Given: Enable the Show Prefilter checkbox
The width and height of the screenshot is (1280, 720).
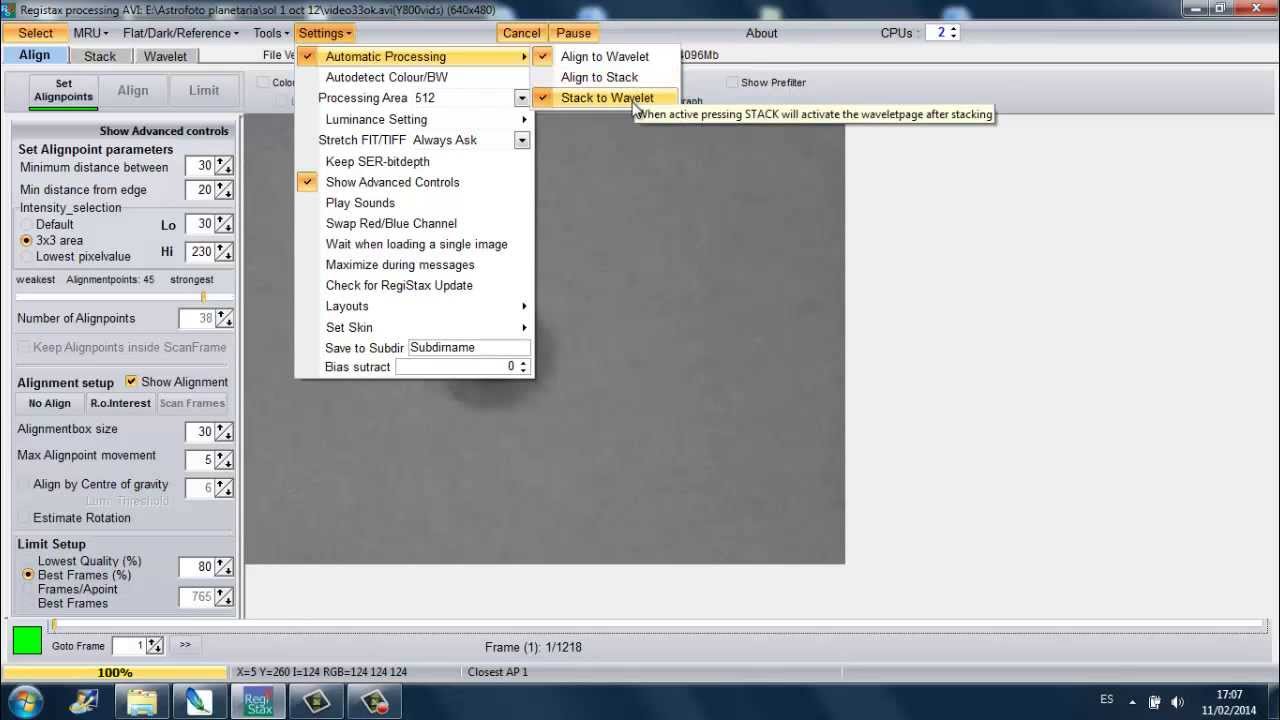Looking at the screenshot, I should pyautogui.click(x=732, y=83).
